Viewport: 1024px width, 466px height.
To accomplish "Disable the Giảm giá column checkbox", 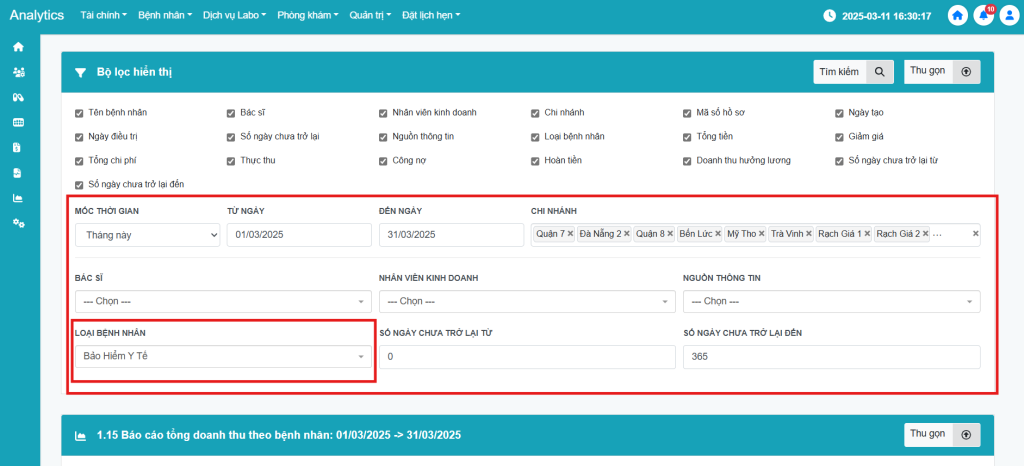I will click(x=840, y=137).
